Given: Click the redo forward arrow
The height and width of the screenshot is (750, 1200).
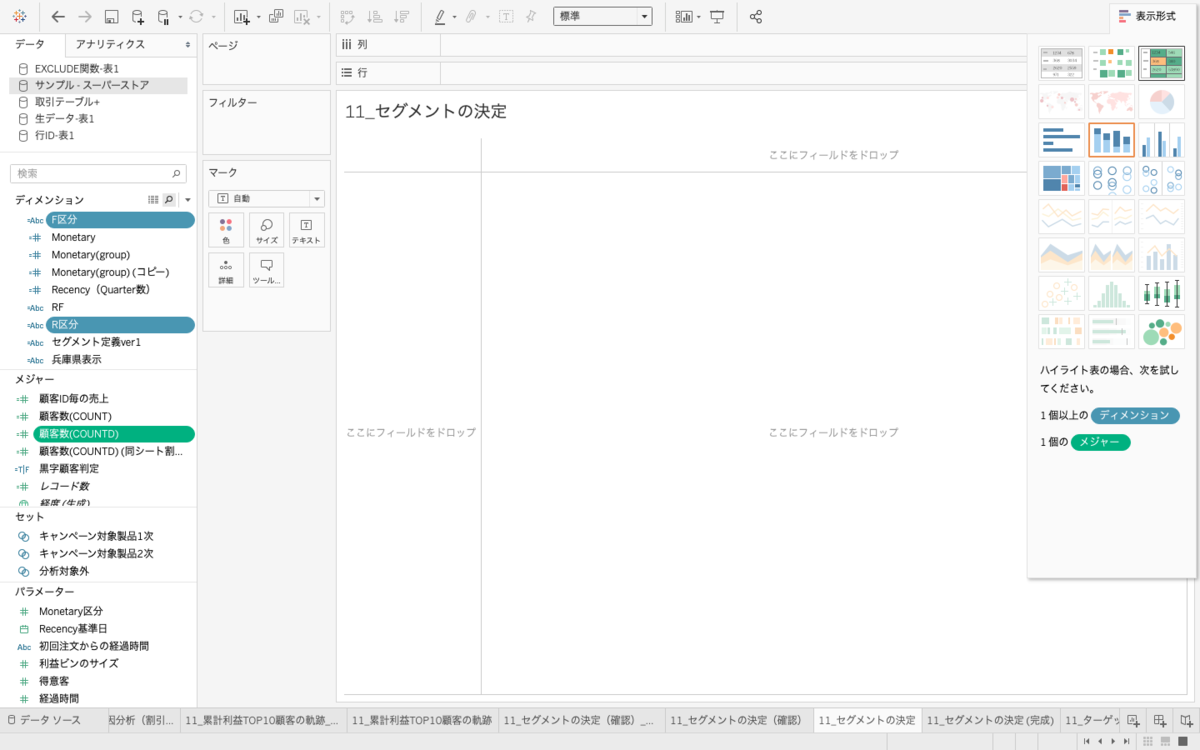Looking at the screenshot, I should coord(85,16).
